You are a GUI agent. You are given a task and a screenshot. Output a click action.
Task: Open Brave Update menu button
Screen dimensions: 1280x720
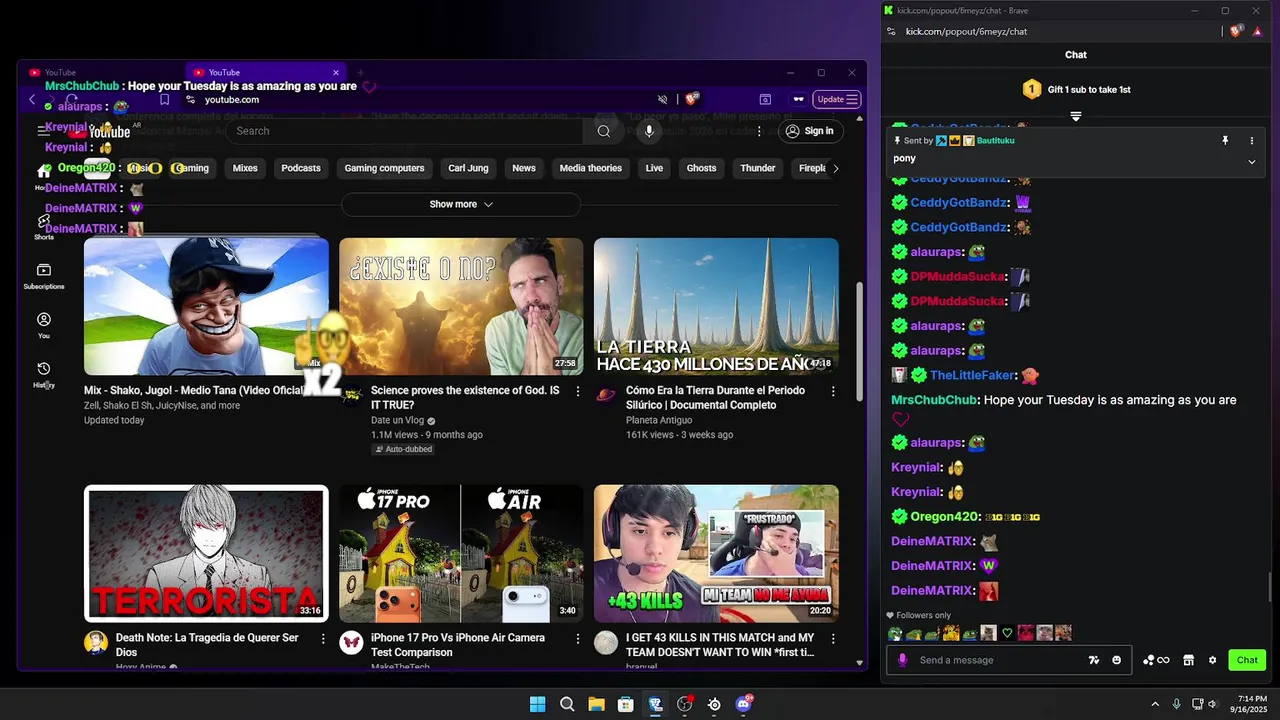pyautogui.click(x=837, y=99)
